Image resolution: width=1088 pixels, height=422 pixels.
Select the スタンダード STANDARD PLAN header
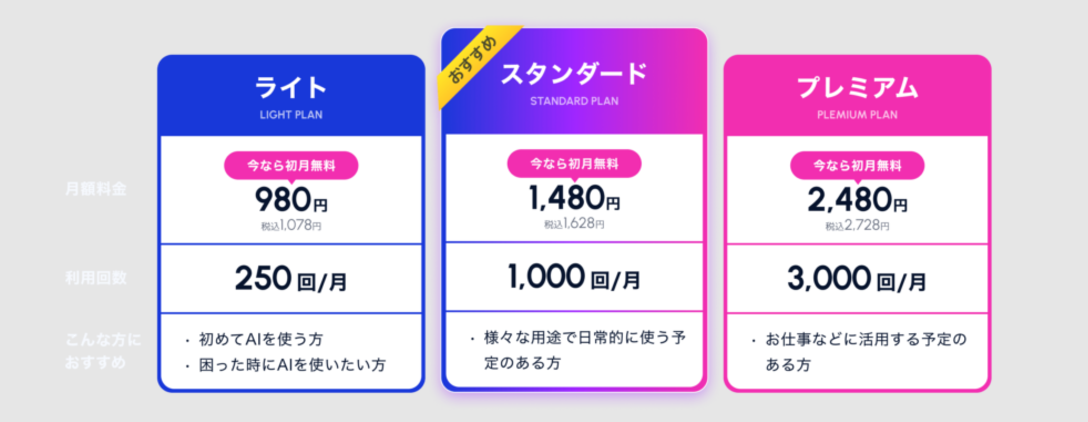coord(574,81)
